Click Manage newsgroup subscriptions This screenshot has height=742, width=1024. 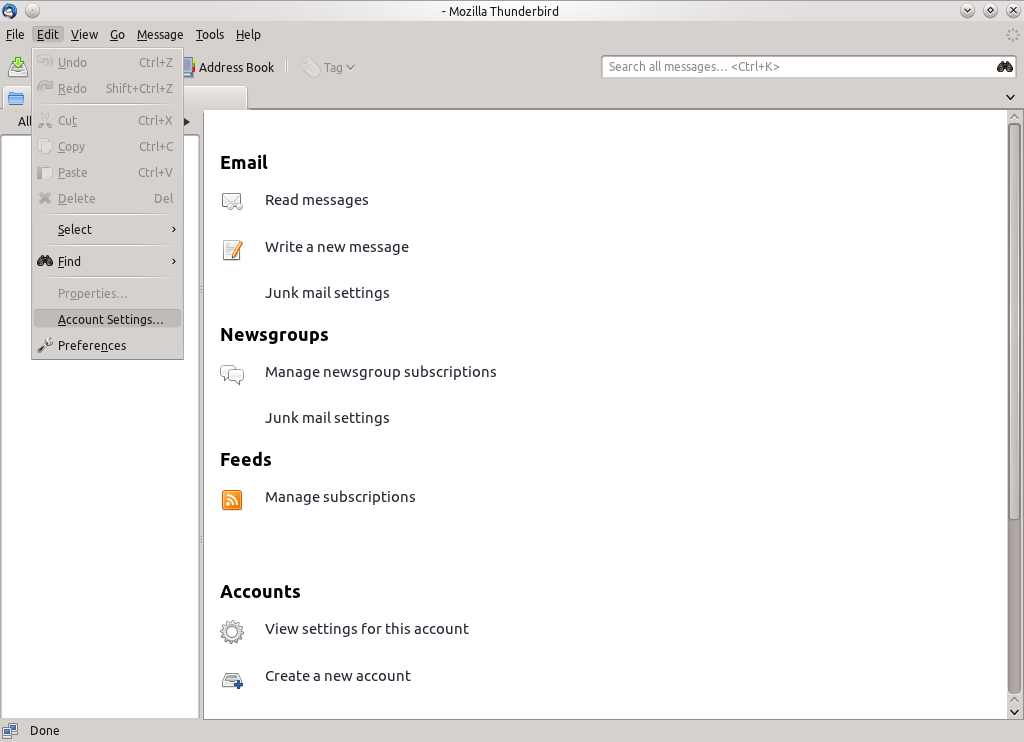coord(381,372)
